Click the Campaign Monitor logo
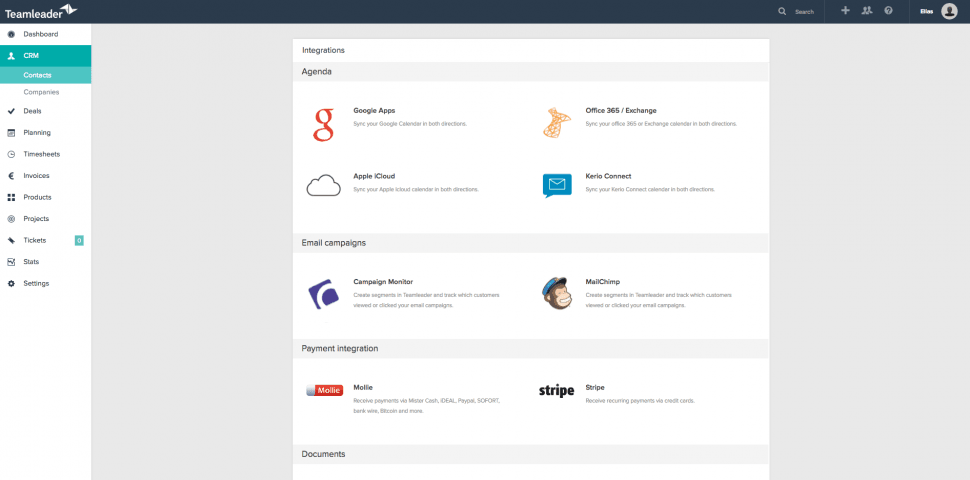 point(324,294)
